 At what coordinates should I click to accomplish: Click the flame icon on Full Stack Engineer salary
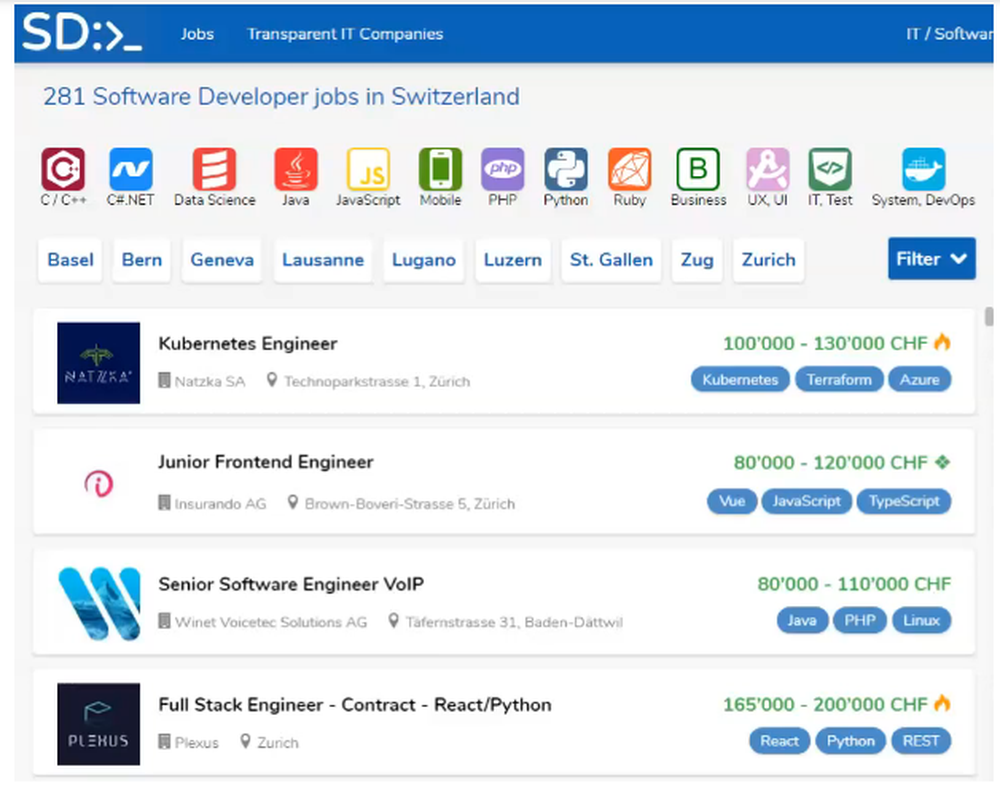[x=942, y=703]
